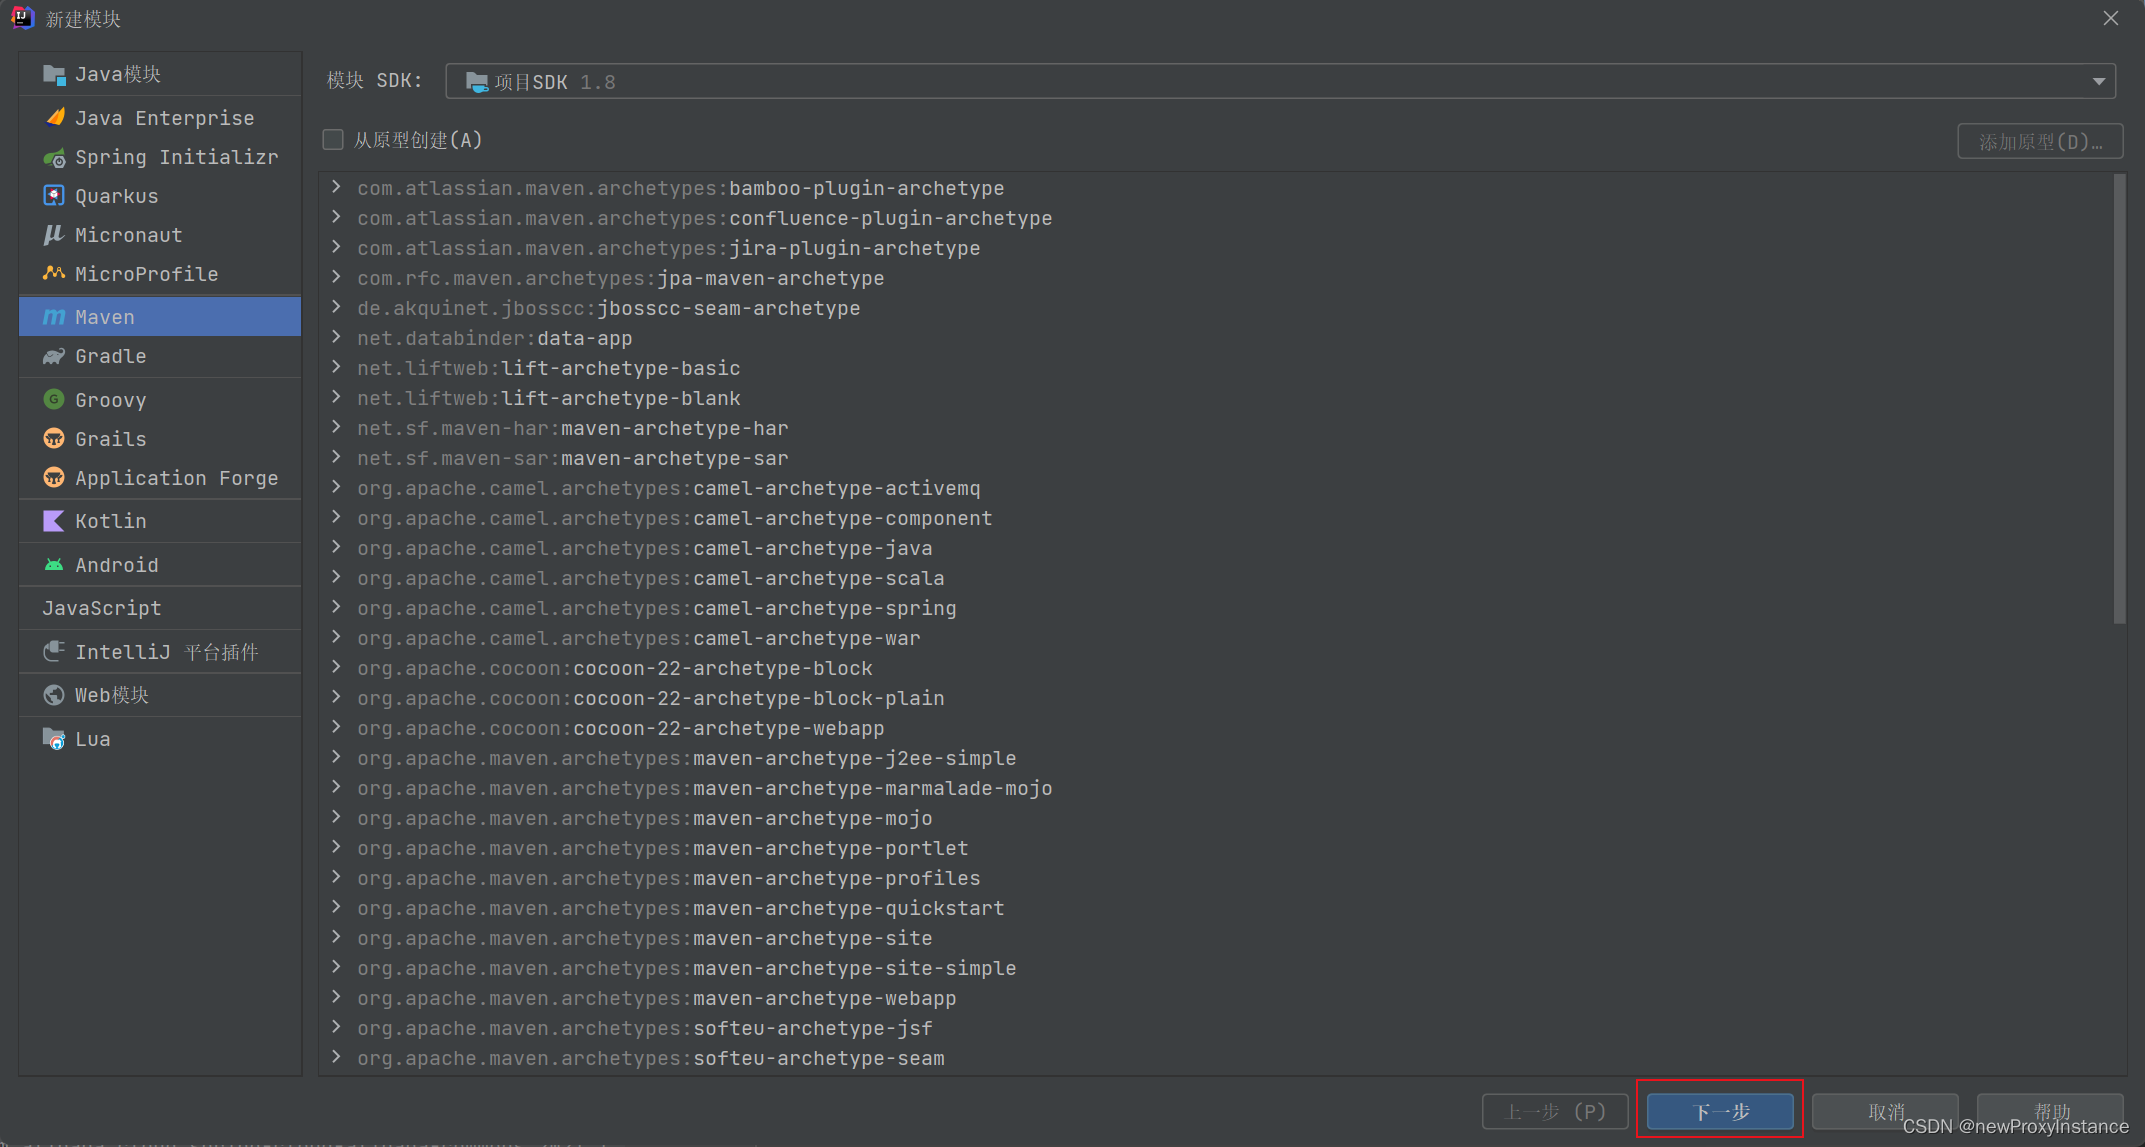Select lift-archetype-basic archetype
The height and width of the screenshot is (1147, 2145).
[549, 368]
